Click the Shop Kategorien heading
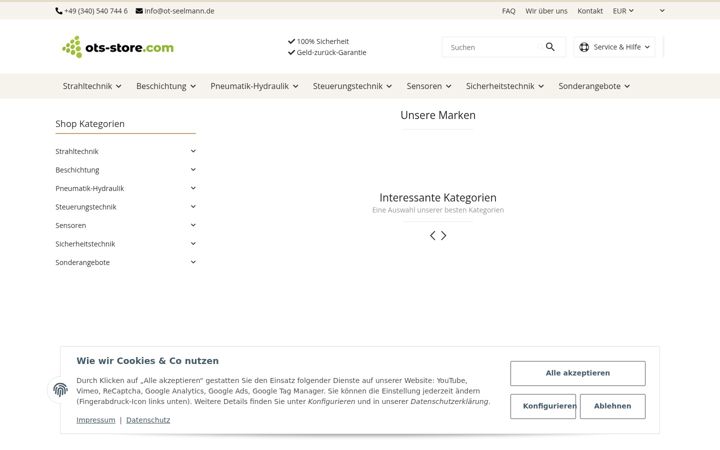 pyautogui.click(x=90, y=124)
